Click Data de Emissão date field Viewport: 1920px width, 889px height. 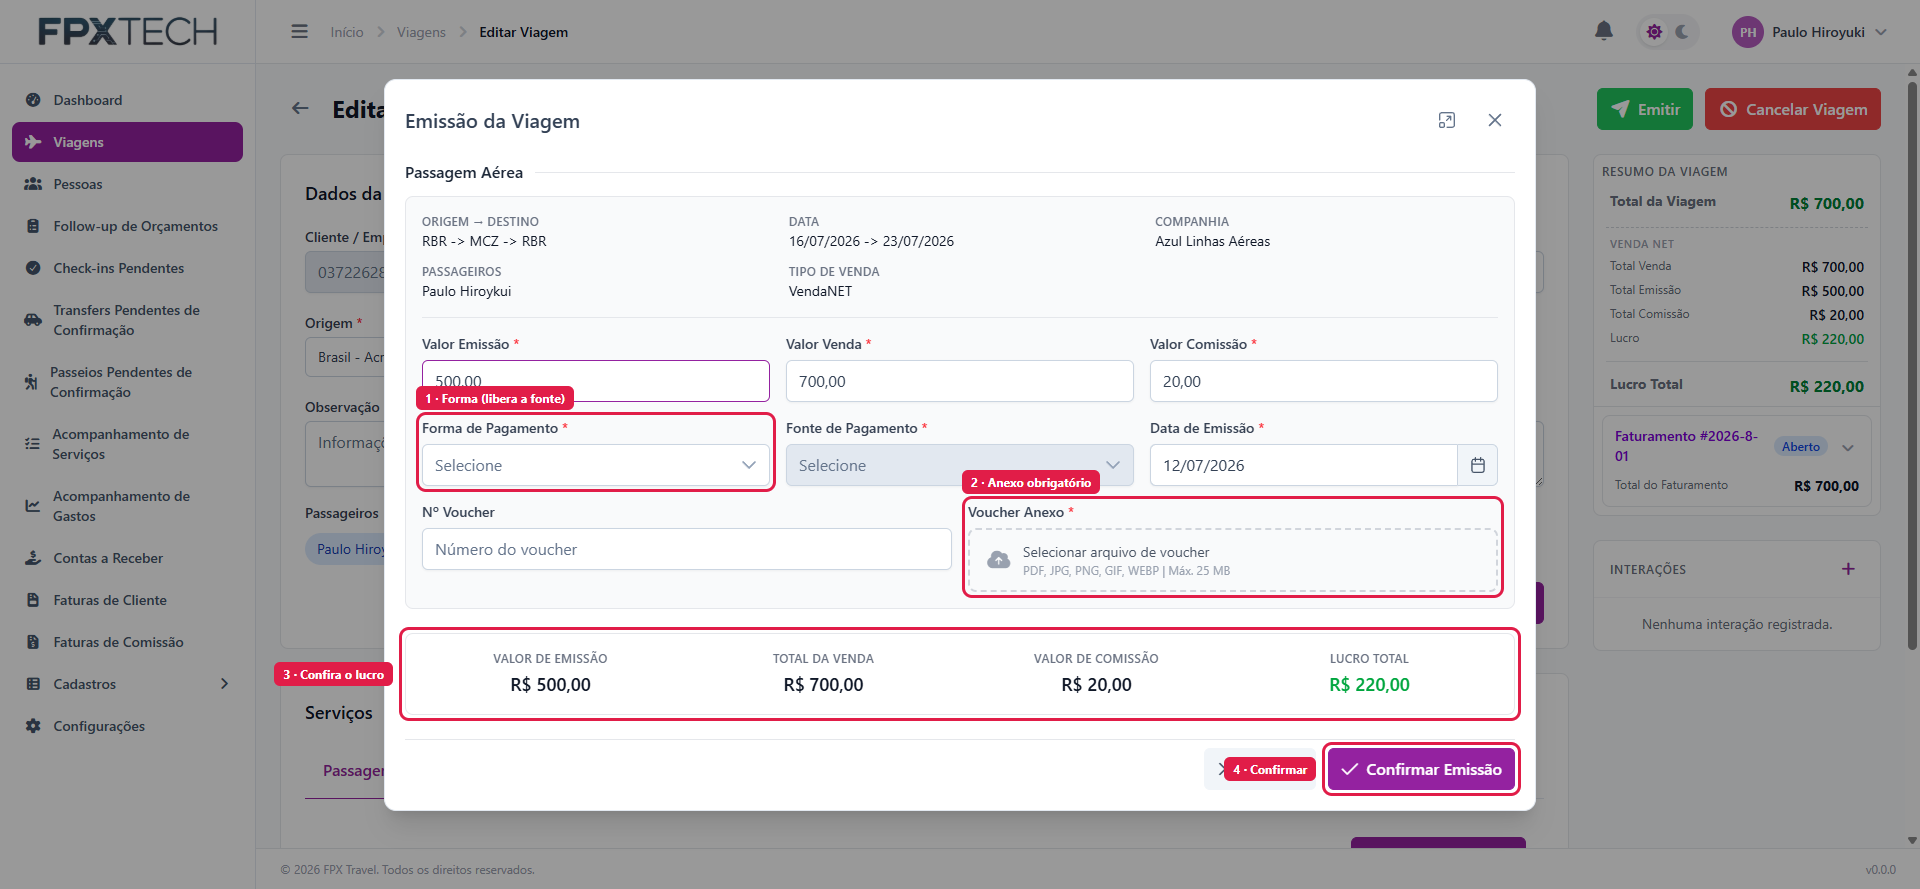point(1304,465)
